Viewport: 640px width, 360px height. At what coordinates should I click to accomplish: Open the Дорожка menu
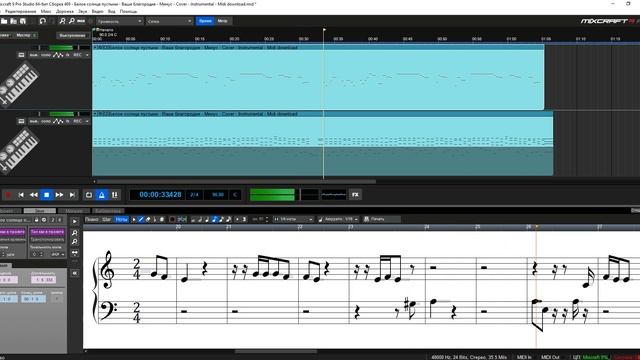[65, 11]
